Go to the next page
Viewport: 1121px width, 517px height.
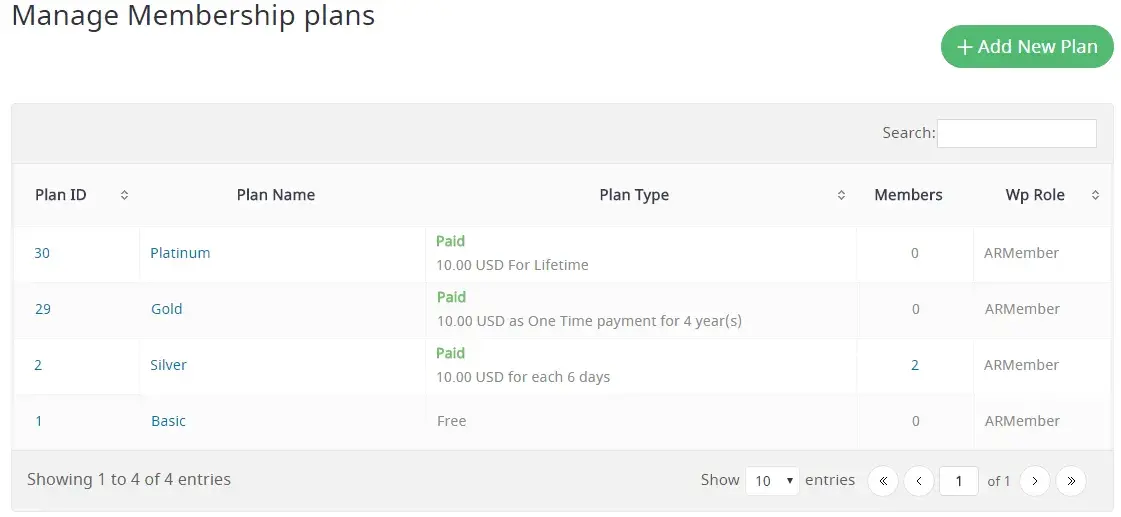(x=1035, y=481)
